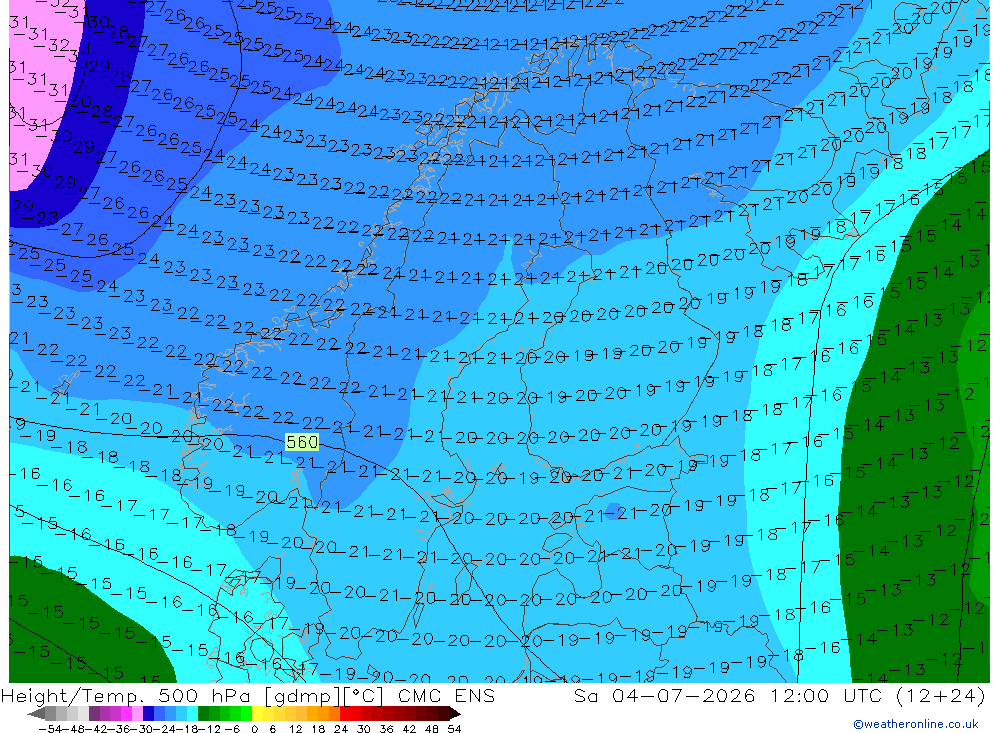The image size is (1000, 733).
Task: Click the "(12+24)" forecast offset text
Action: pyautogui.click(x=941, y=696)
